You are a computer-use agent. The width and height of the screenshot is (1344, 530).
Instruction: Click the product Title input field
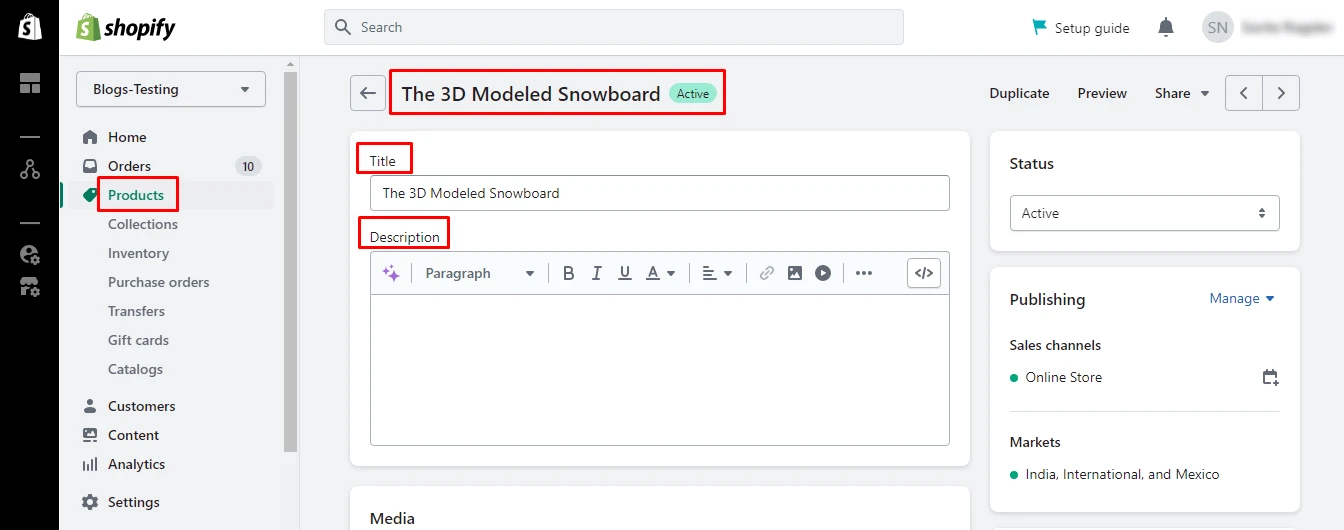(x=659, y=193)
